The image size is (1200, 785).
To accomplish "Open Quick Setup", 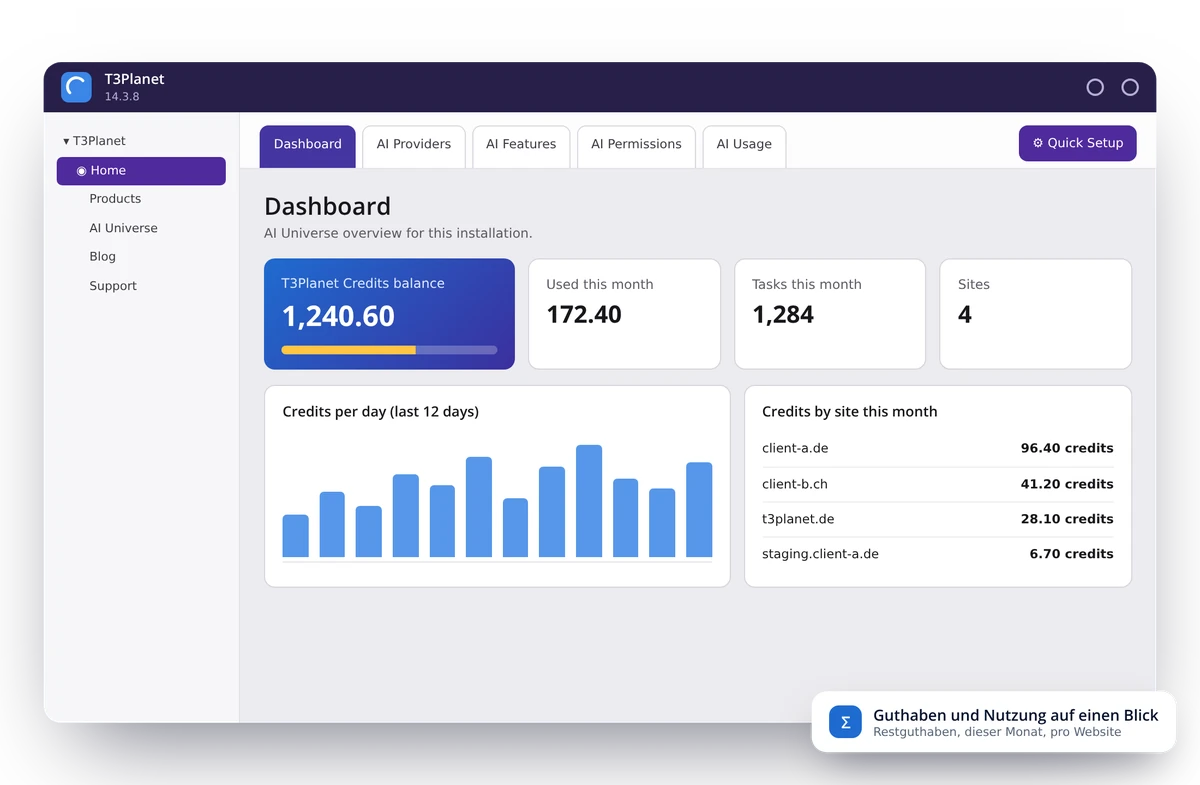I will coord(1078,143).
